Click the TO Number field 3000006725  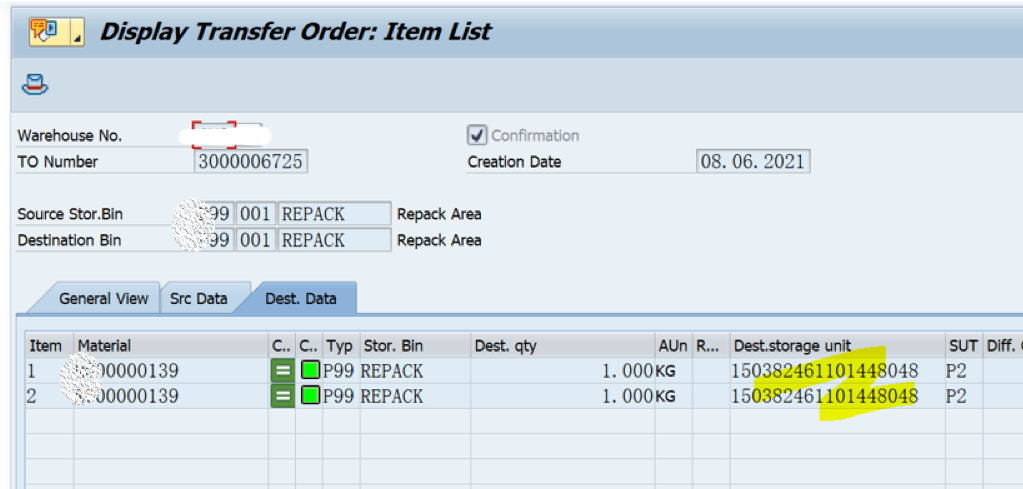[x=251, y=162]
